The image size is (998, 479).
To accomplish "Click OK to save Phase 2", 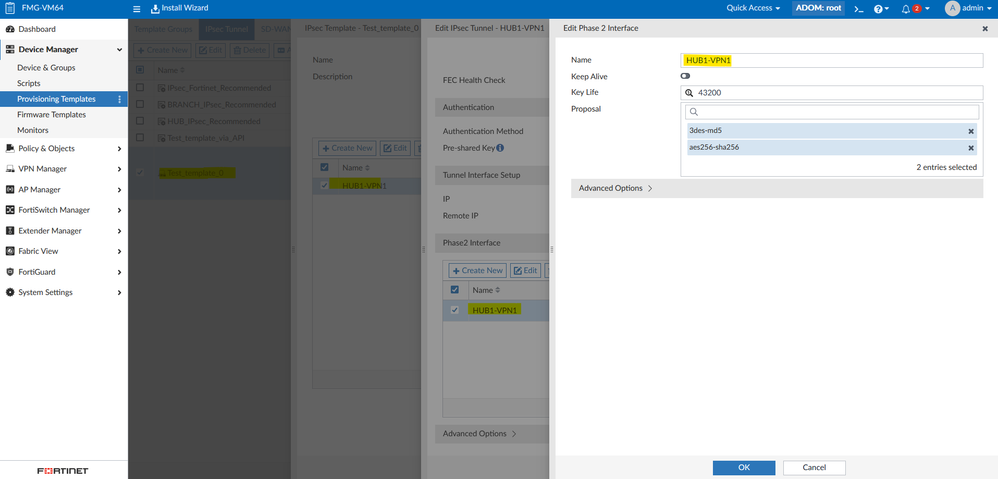I will click(744, 468).
